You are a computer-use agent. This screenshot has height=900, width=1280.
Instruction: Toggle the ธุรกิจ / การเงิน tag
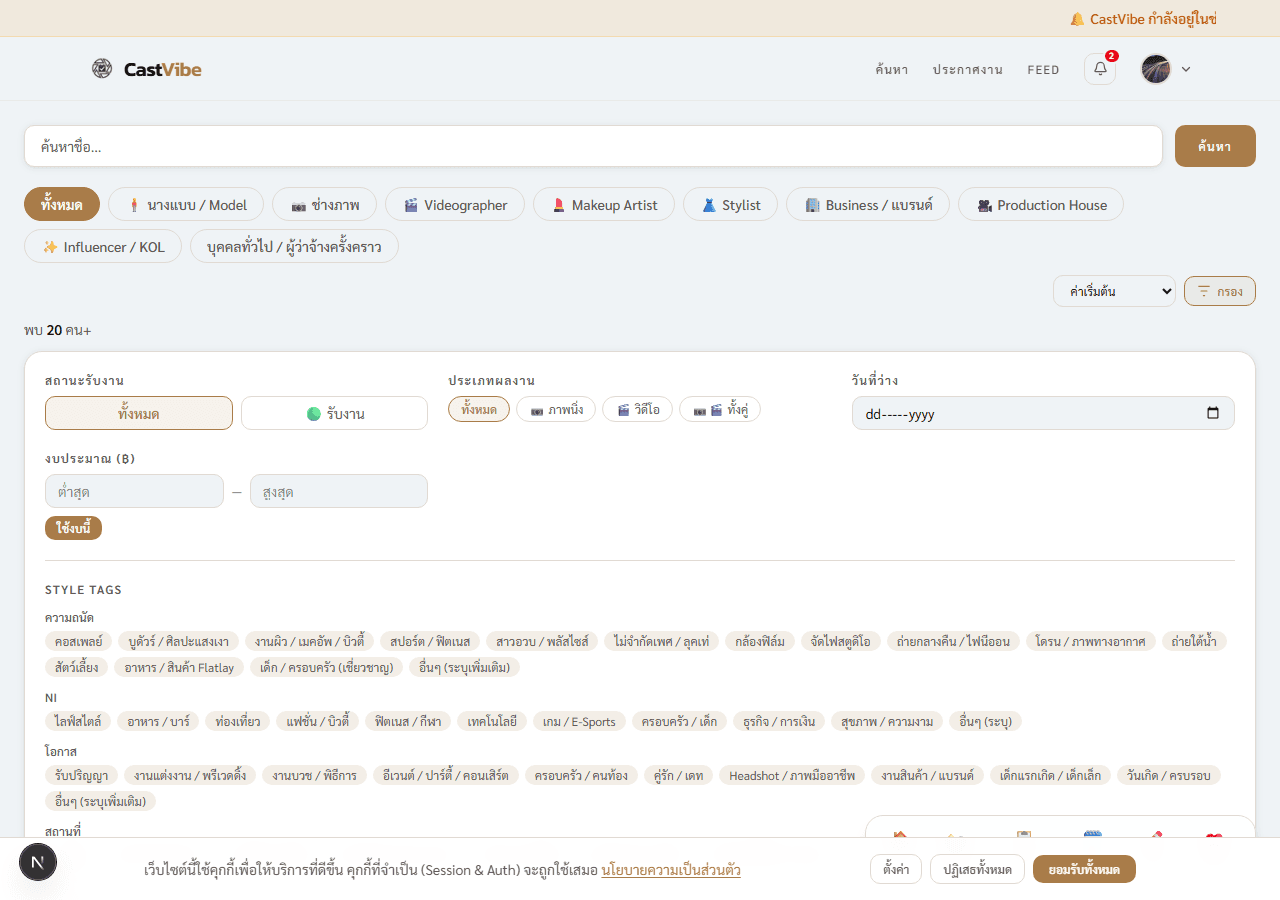pyautogui.click(x=778, y=721)
